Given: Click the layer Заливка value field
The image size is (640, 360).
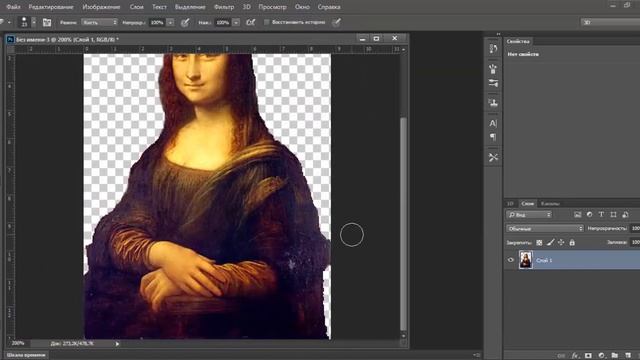Looking at the screenshot, I should click(635, 242).
